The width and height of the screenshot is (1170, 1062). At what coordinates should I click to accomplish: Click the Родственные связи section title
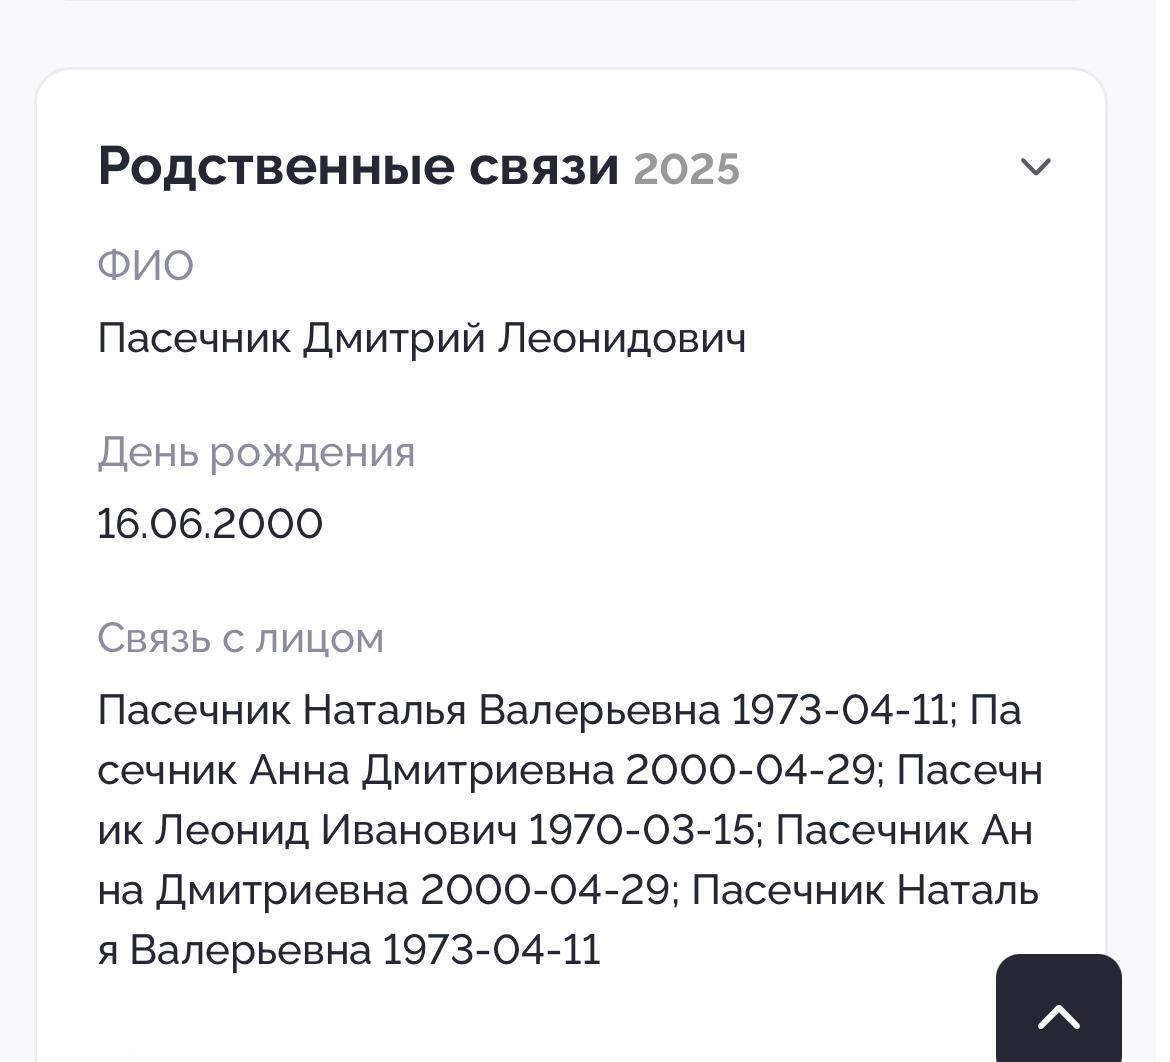click(x=357, y=166)
